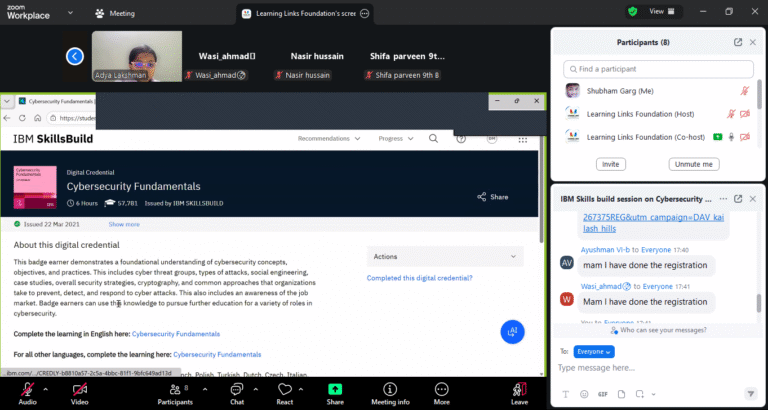
Task: Click the attach file icon in chat
Action: [621, 394]
